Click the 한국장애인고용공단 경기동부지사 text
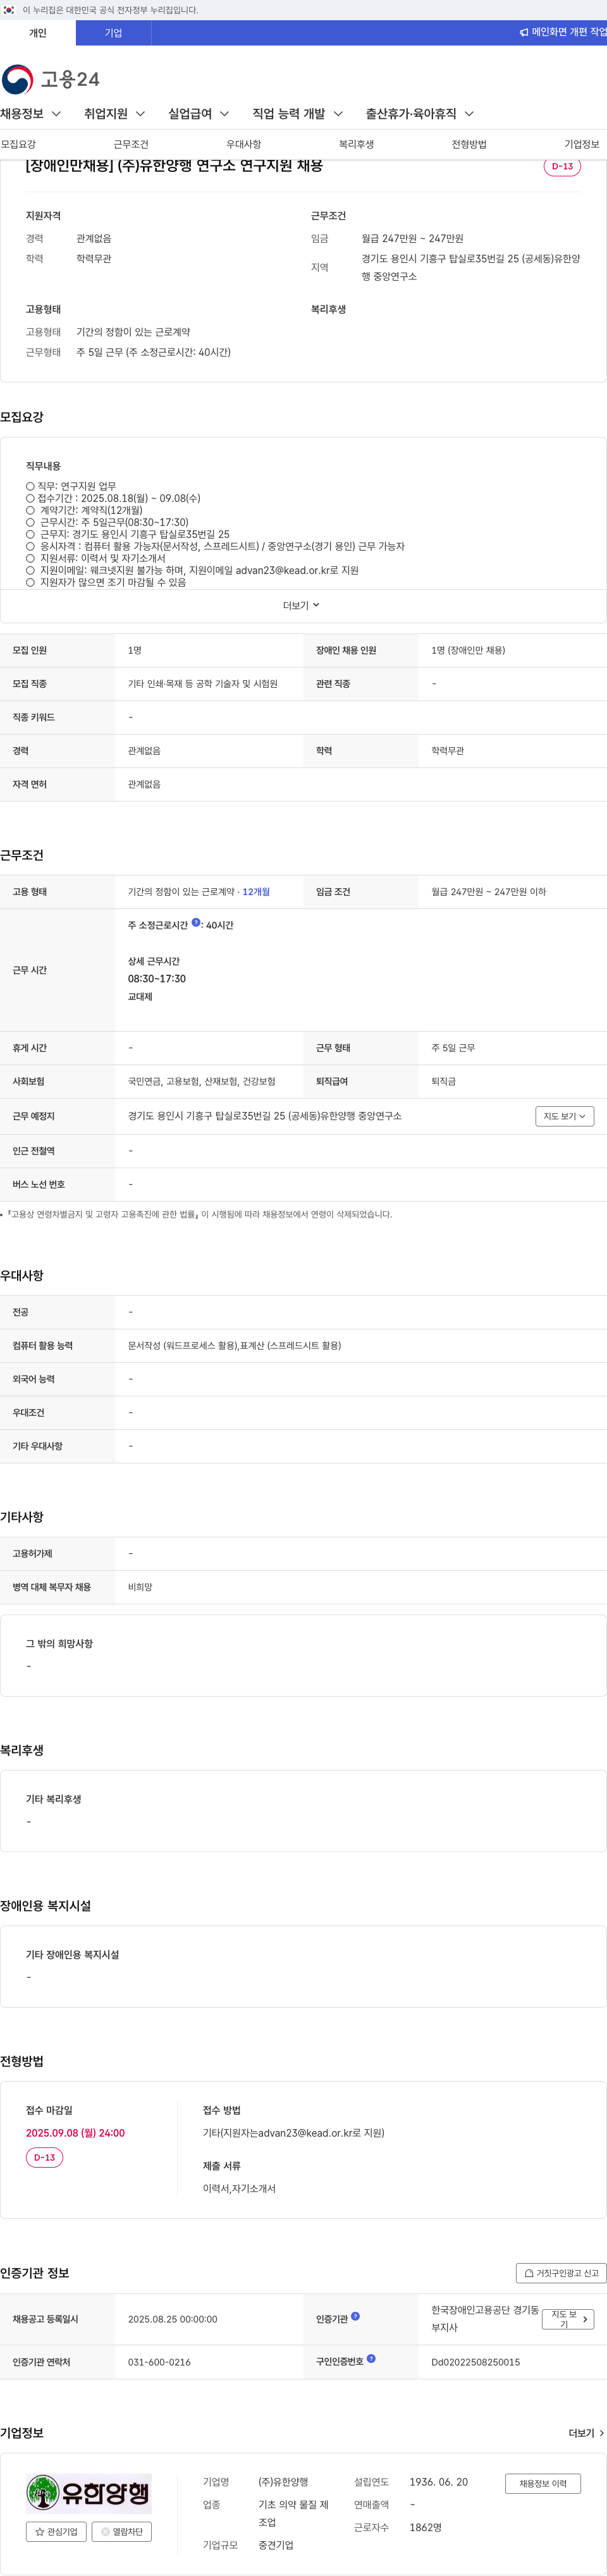The height and width of the screenshot is (2576, 607). (485, 2318)
